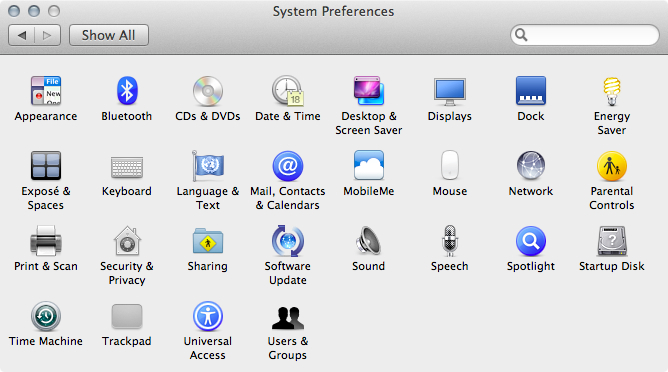Viewport: 668px width, 372px height.
Task: Minimize the System Preferences window
Action: [x=34, y=11]
